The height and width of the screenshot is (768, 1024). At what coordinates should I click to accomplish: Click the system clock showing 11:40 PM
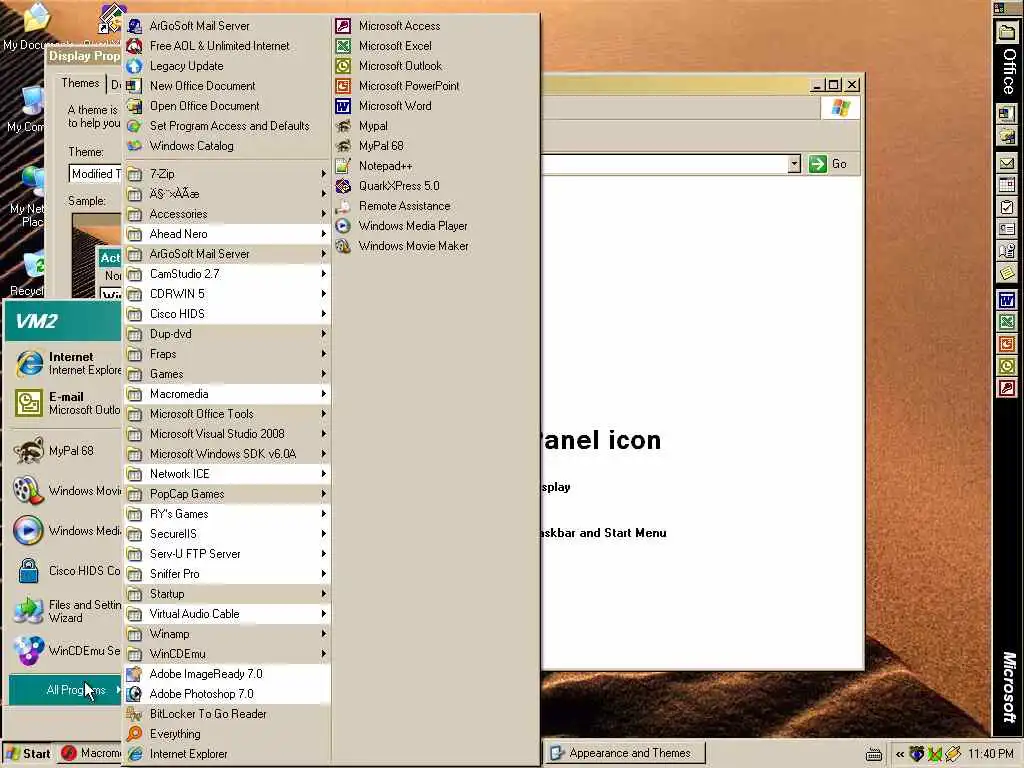coord(990,754)
